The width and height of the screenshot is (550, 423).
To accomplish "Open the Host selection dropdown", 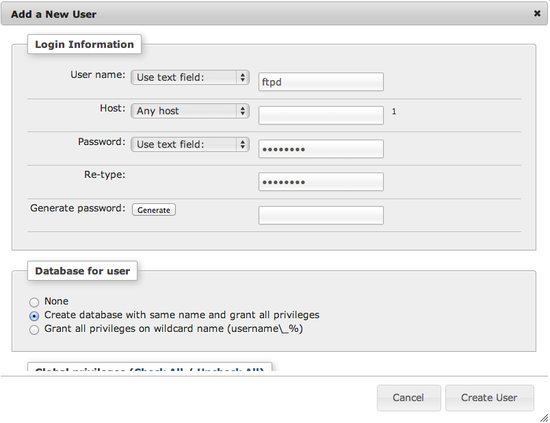I will tap(190, 111).
